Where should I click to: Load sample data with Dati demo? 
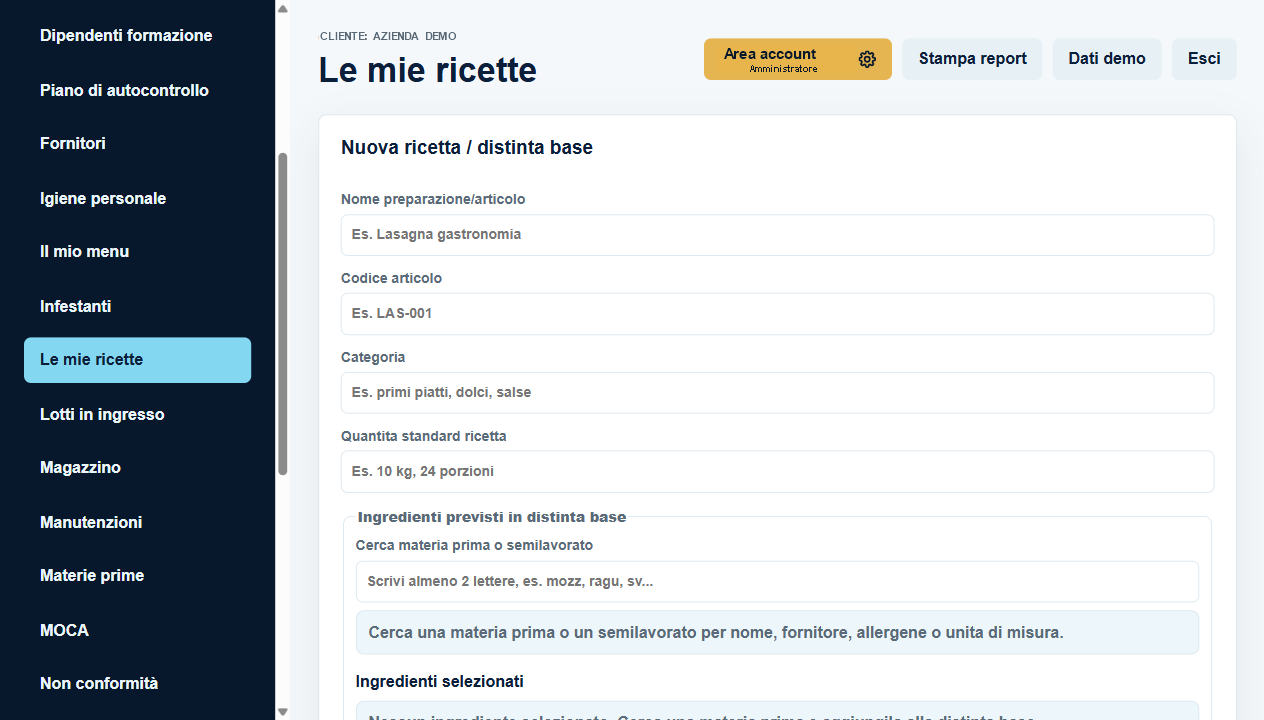[1107, 59]
